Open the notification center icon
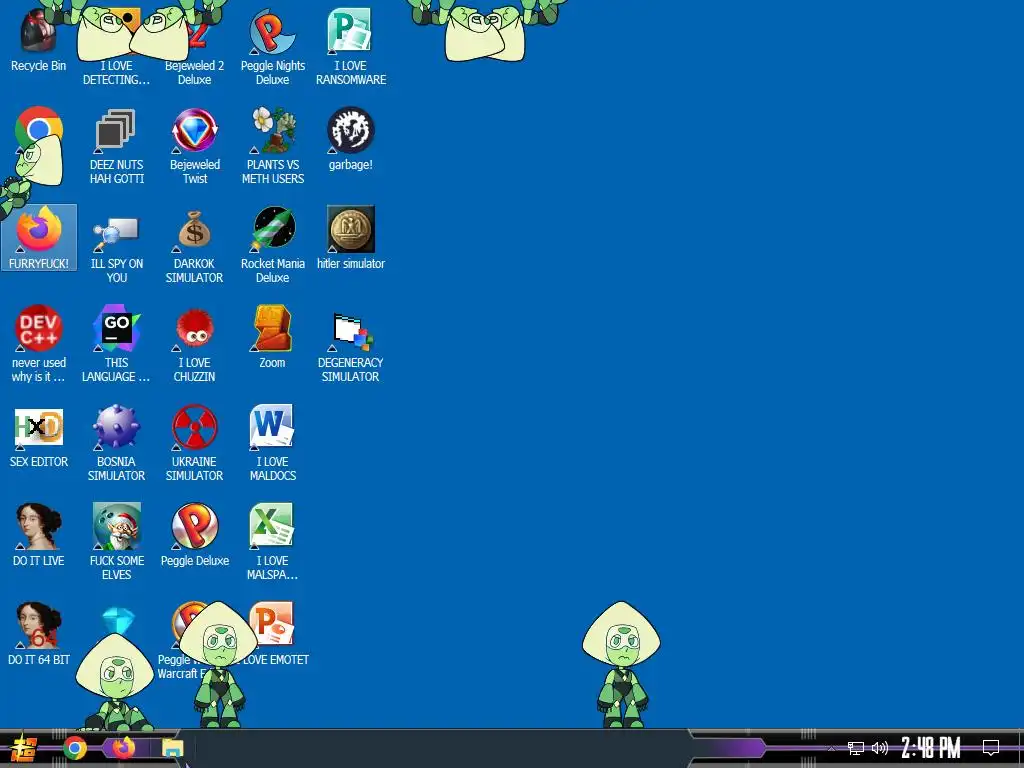The image size is (1024, 768). (991, 748)
